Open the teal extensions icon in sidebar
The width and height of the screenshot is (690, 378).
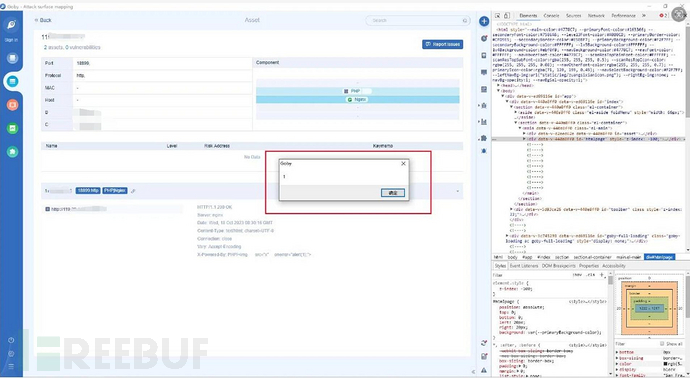(x=12, y=151)
